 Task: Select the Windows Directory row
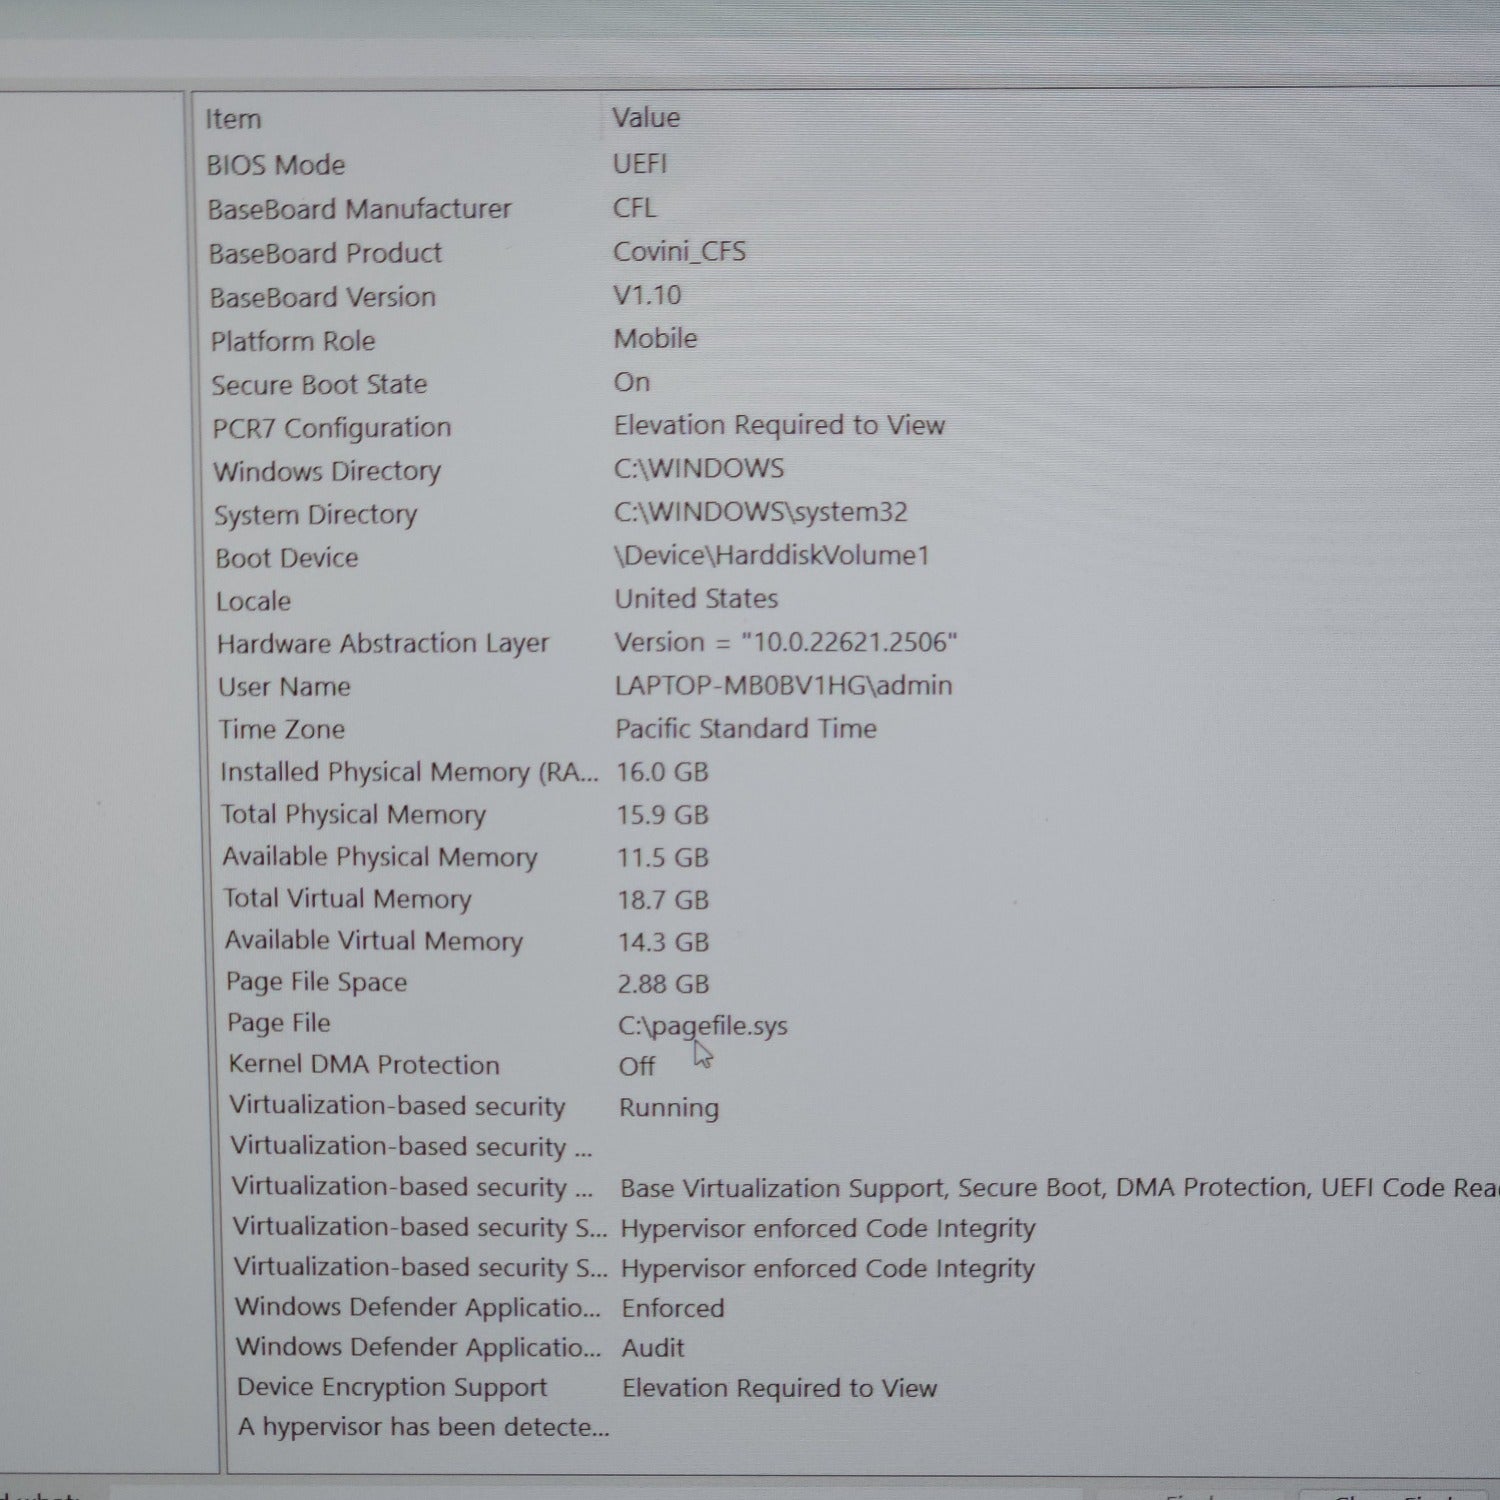327,471
